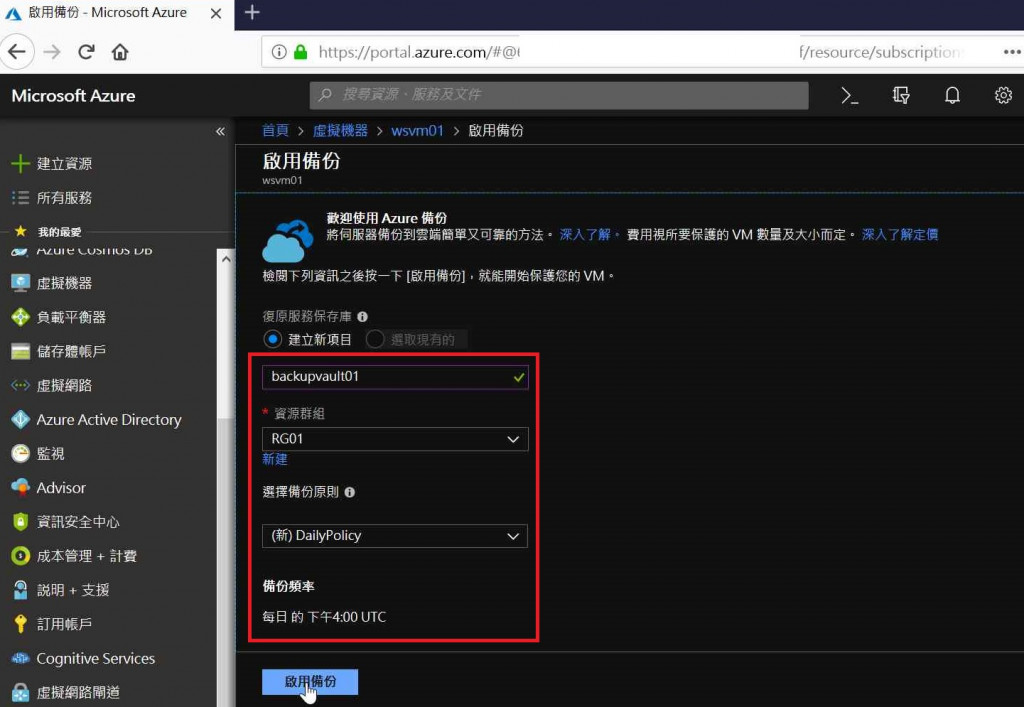Viewport: 1024px width, 707px height.
Task: Click the Microsoft Azure portal logo text
Action: coord(73,95)
